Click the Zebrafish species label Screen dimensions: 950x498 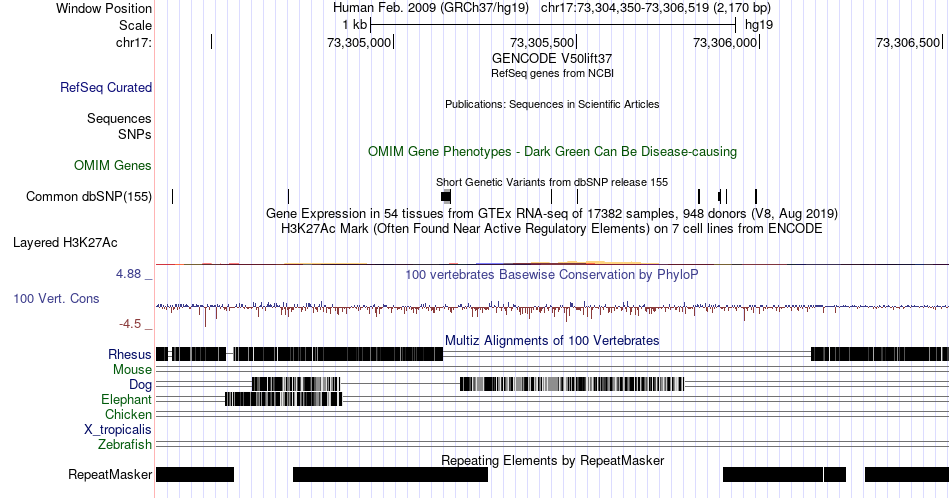point(125,445)
